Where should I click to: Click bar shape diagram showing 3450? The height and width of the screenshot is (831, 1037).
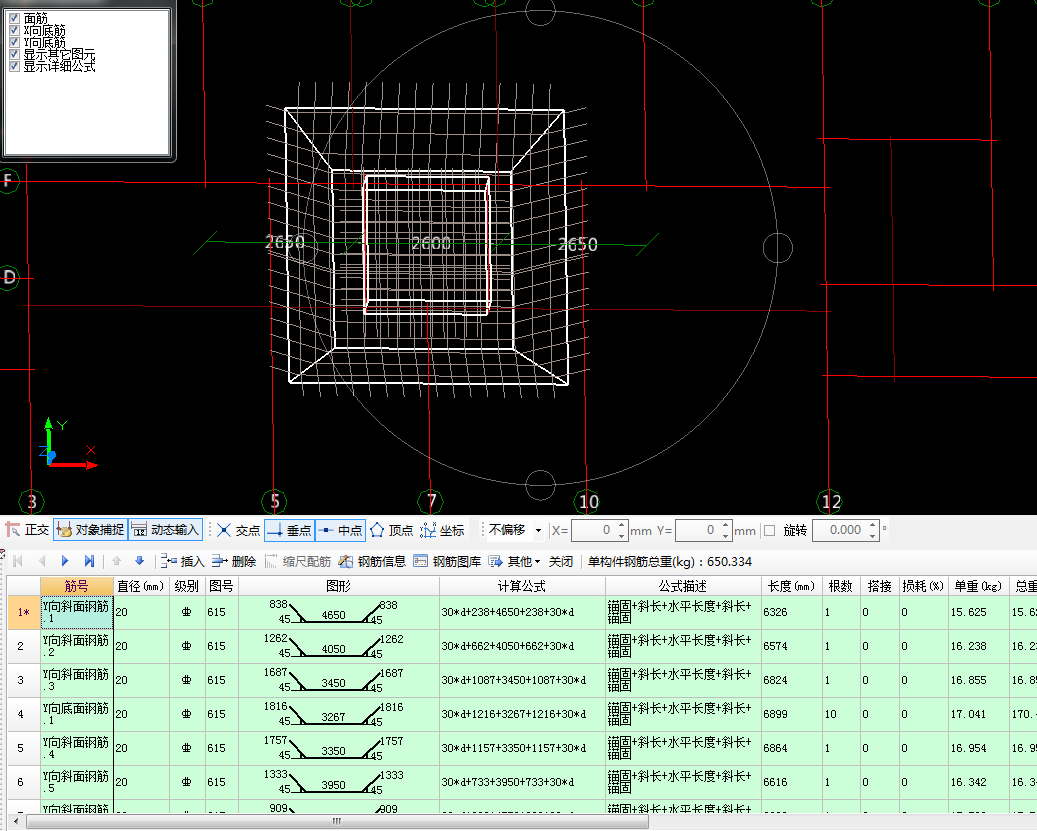point(339,680)
